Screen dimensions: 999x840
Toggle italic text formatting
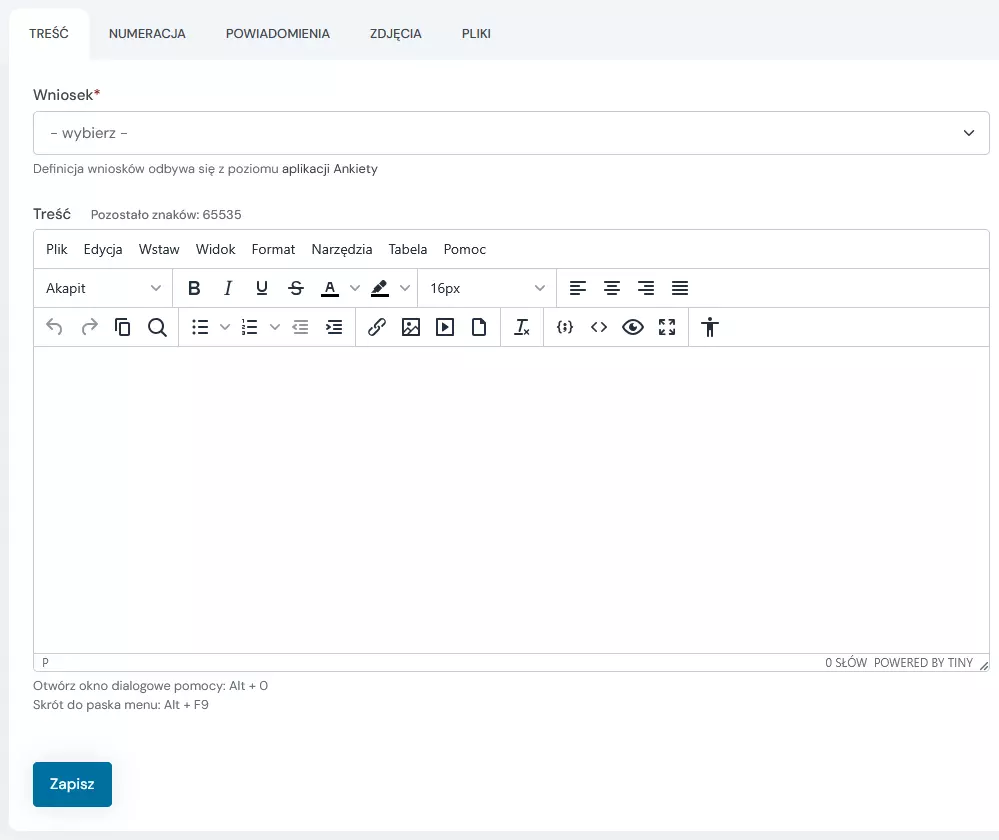pyautogui.click(x=228, y=288)
